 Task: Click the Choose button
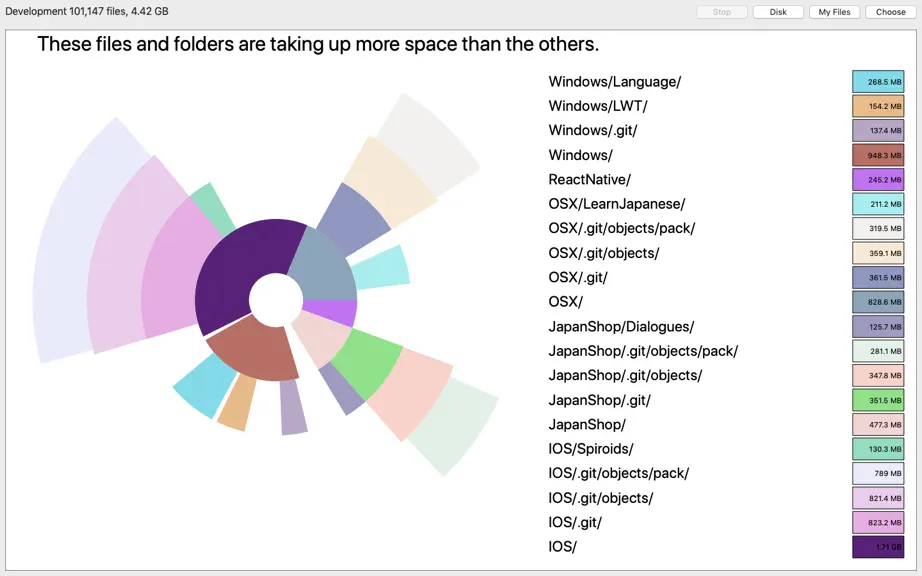click(x=890, y=12)
